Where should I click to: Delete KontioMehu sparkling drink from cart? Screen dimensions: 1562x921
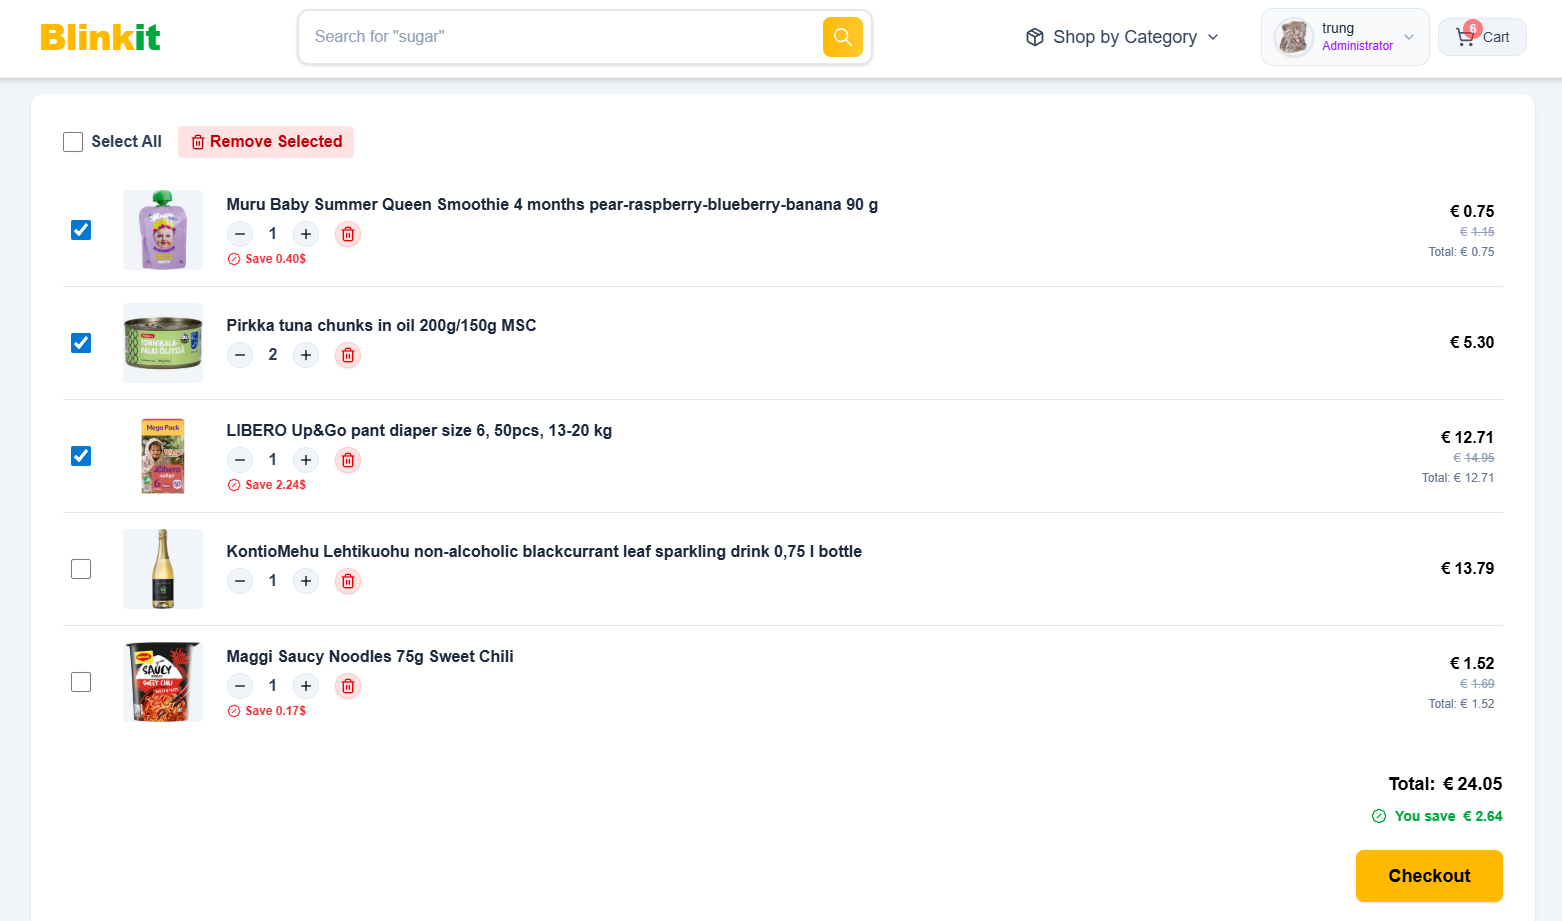click(348, 581)
